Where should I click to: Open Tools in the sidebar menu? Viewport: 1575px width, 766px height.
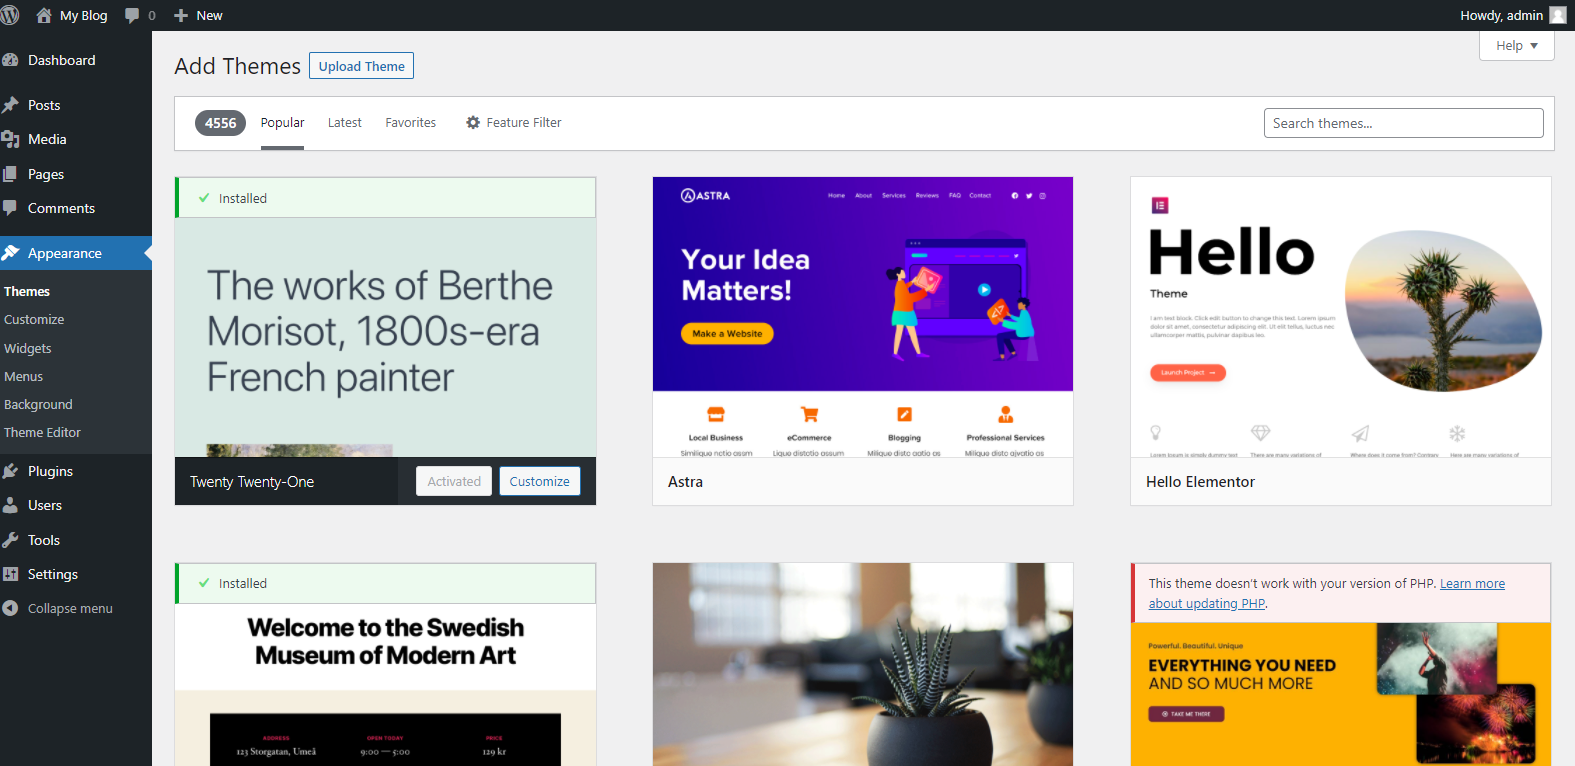44,540
